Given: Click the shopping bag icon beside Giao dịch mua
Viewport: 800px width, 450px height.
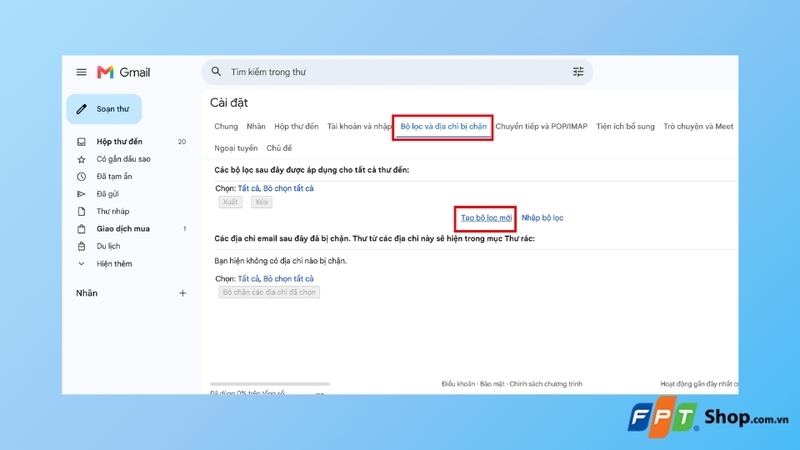Looking at the screenshot, I should (81, 229).
